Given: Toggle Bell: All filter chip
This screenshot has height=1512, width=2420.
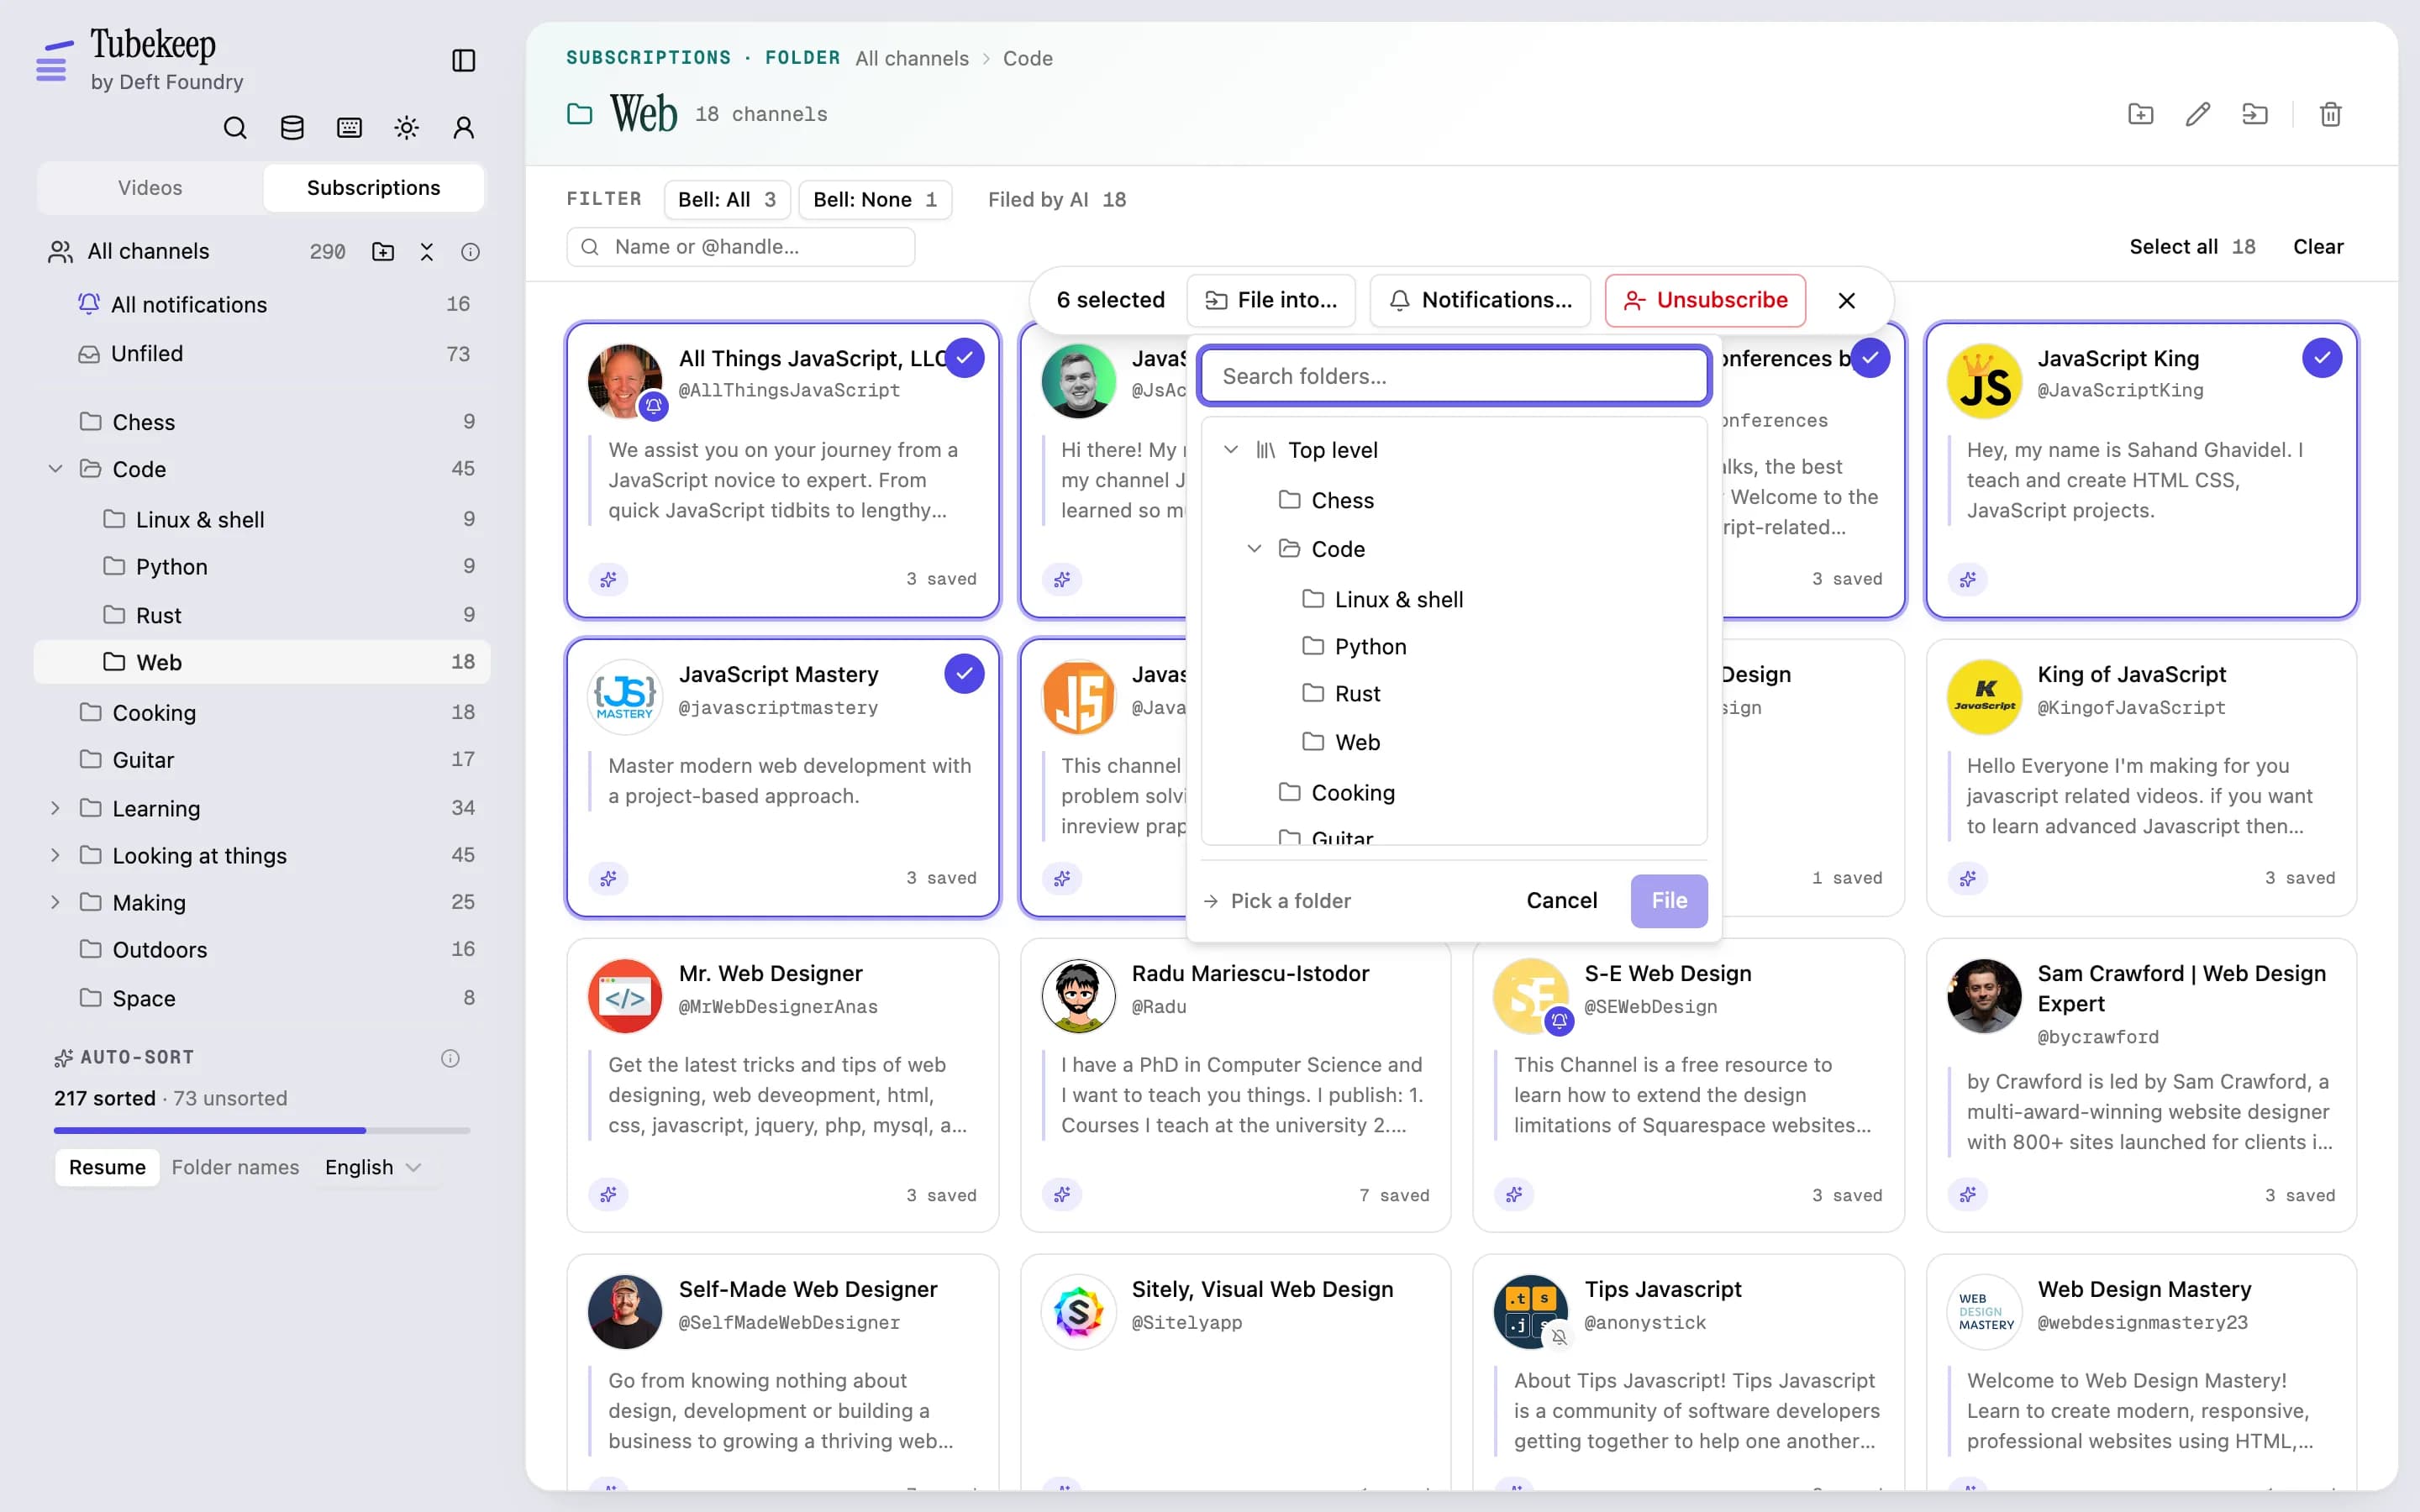Looking at the screenshot, I should 727,200.
